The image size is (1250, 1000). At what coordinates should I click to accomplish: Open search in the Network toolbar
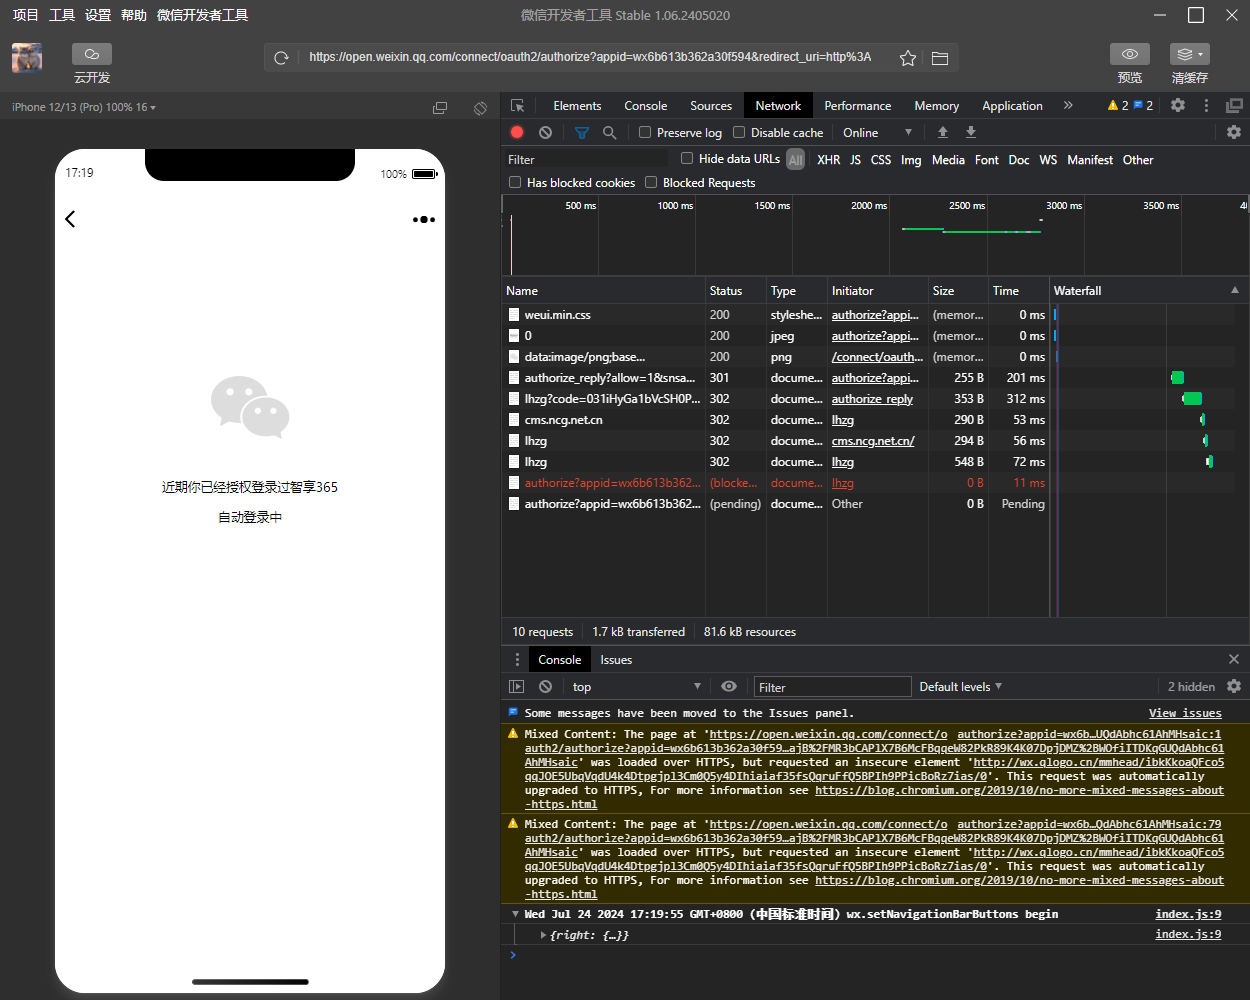click(609, 132)
